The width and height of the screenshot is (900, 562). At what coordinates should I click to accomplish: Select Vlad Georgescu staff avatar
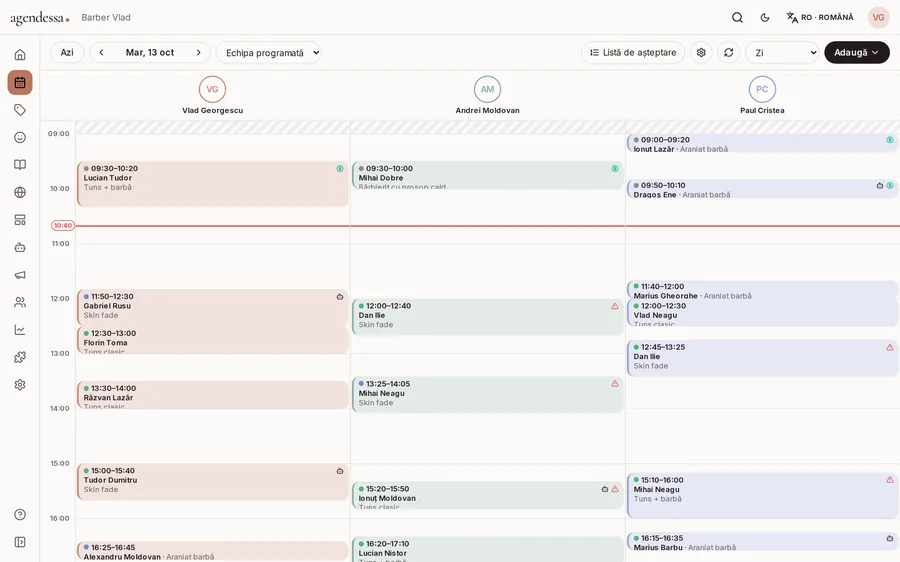pos(212,90)
